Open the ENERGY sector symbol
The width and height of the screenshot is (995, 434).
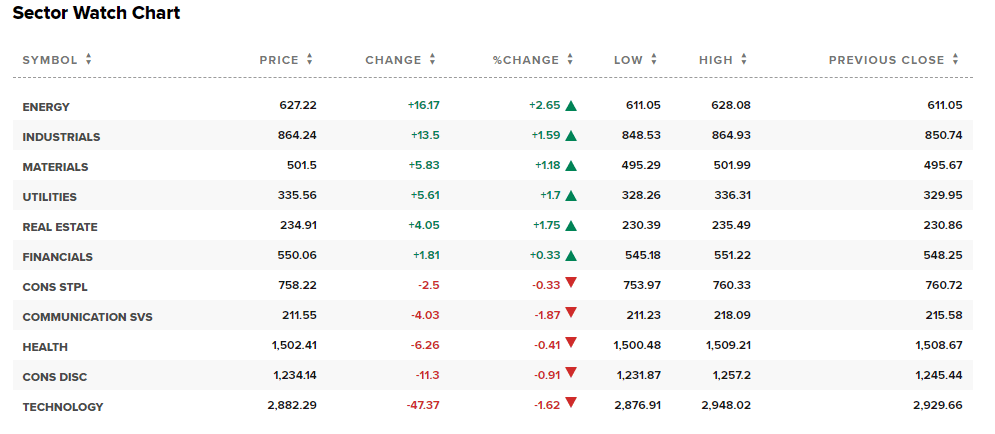tap(46, 107)
